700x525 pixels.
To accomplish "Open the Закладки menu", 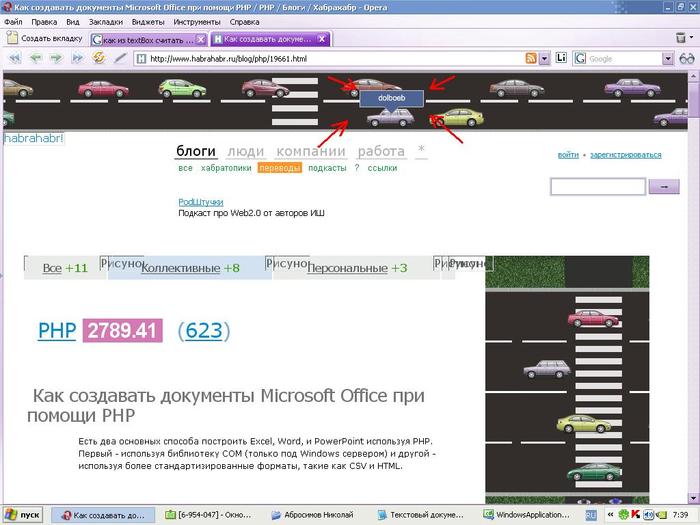I will pyautogui.click(x=106, y=22).
